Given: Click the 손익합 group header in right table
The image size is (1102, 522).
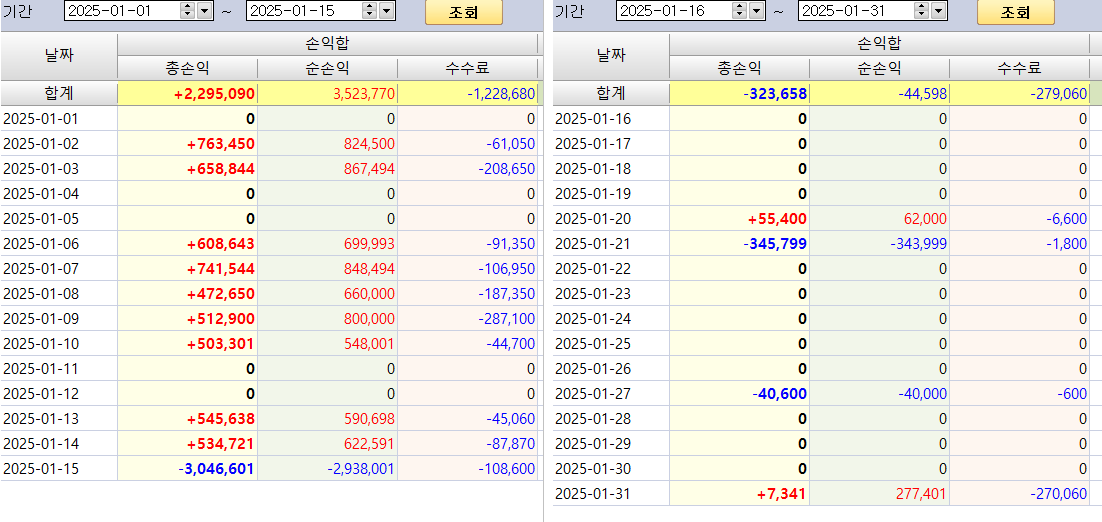Looking at the screenshot, I should 879,44.
